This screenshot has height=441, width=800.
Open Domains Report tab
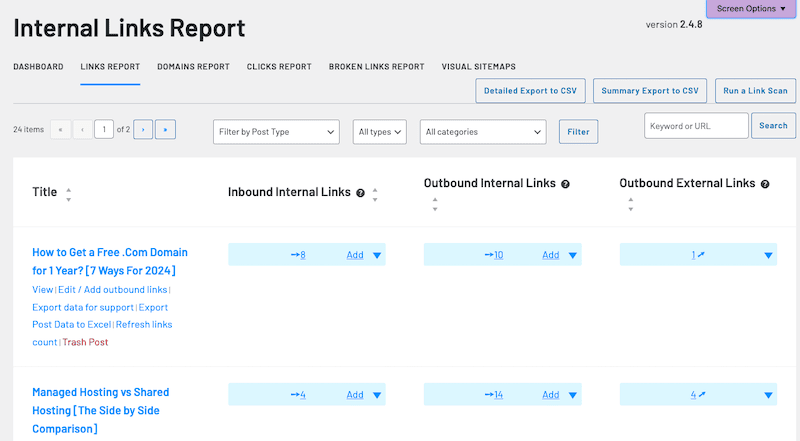click(x=193, y=67)
